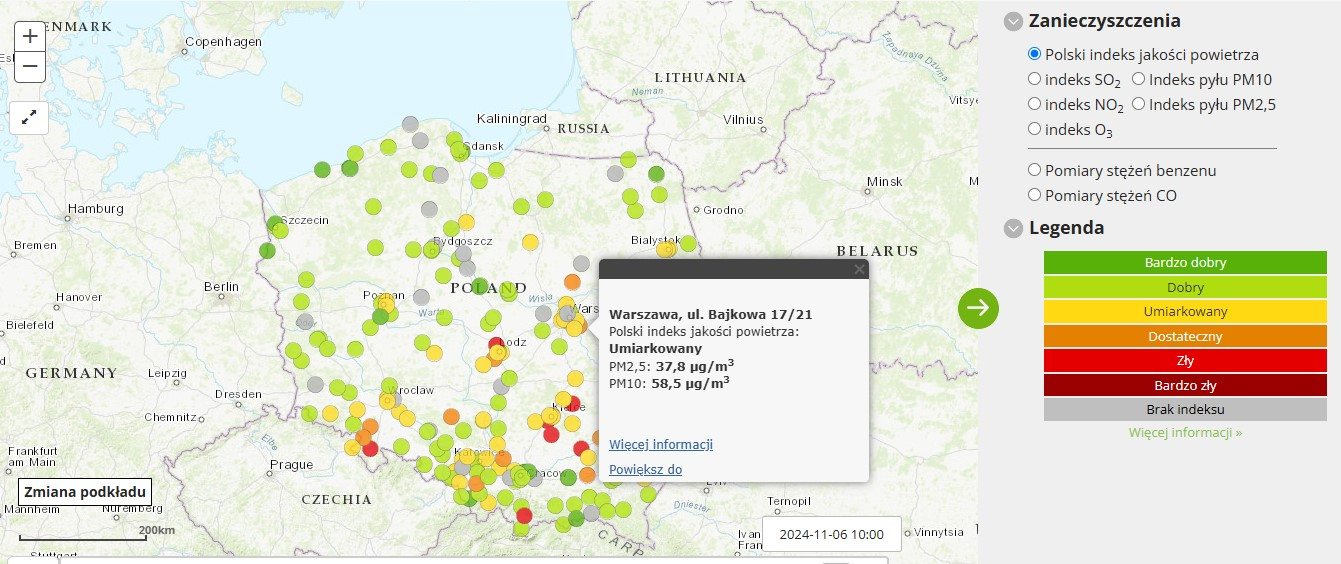Click the Bardzo dobry legend swatch
This screenshot has height=564, width=1341.
(1185, 263)
